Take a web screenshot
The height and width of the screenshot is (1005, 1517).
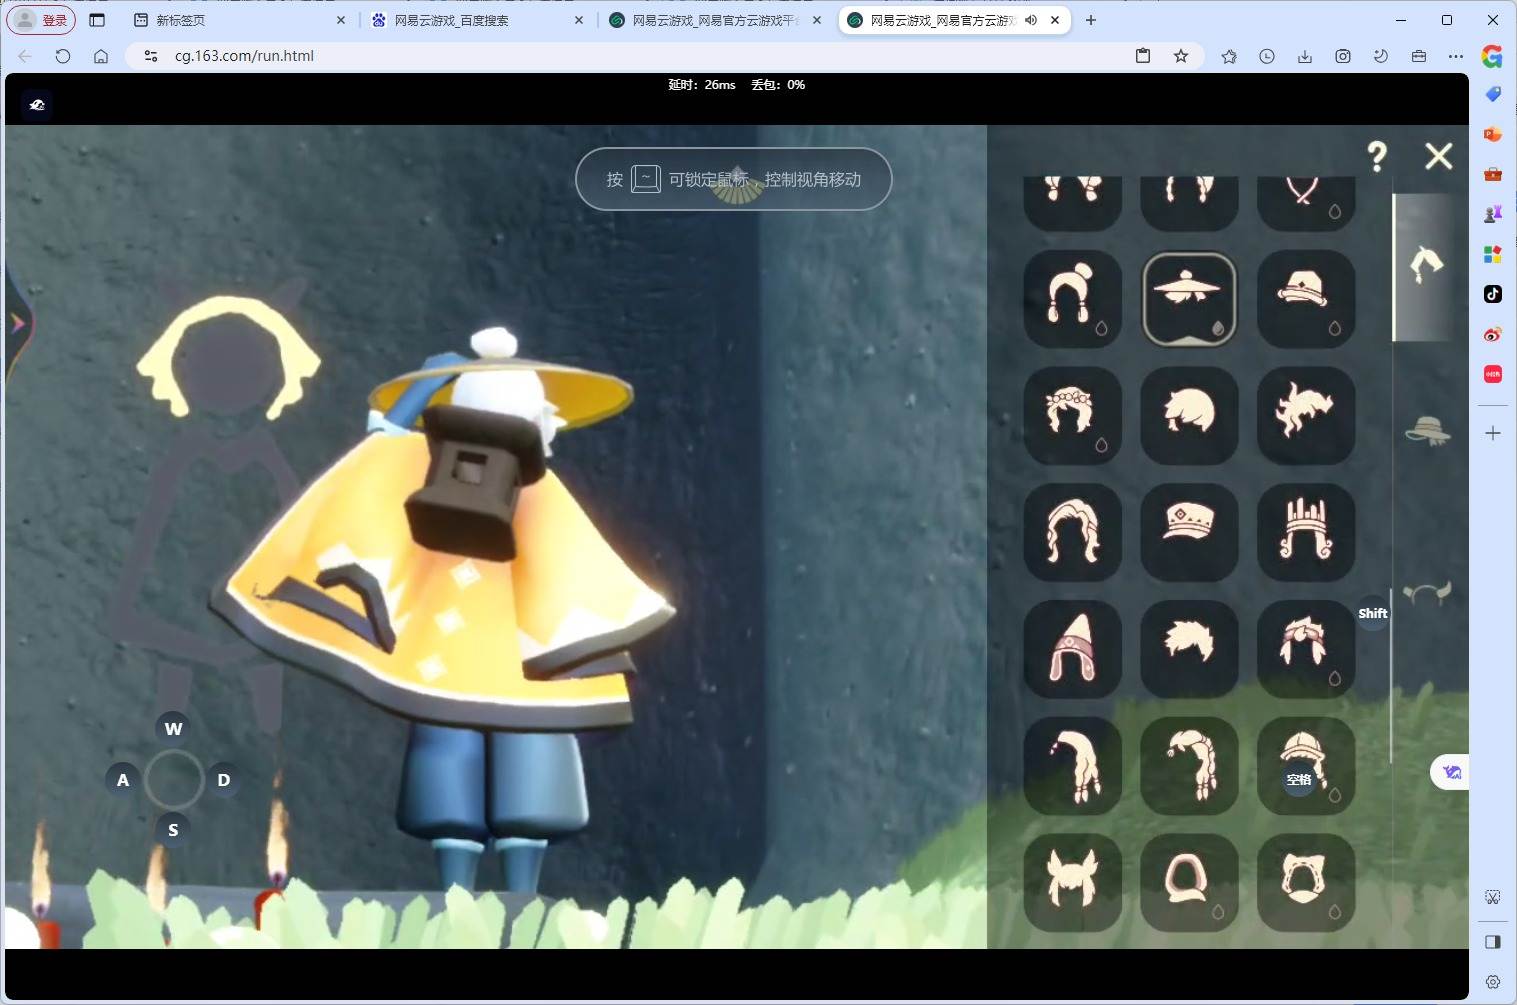[x=1343, y=56]
